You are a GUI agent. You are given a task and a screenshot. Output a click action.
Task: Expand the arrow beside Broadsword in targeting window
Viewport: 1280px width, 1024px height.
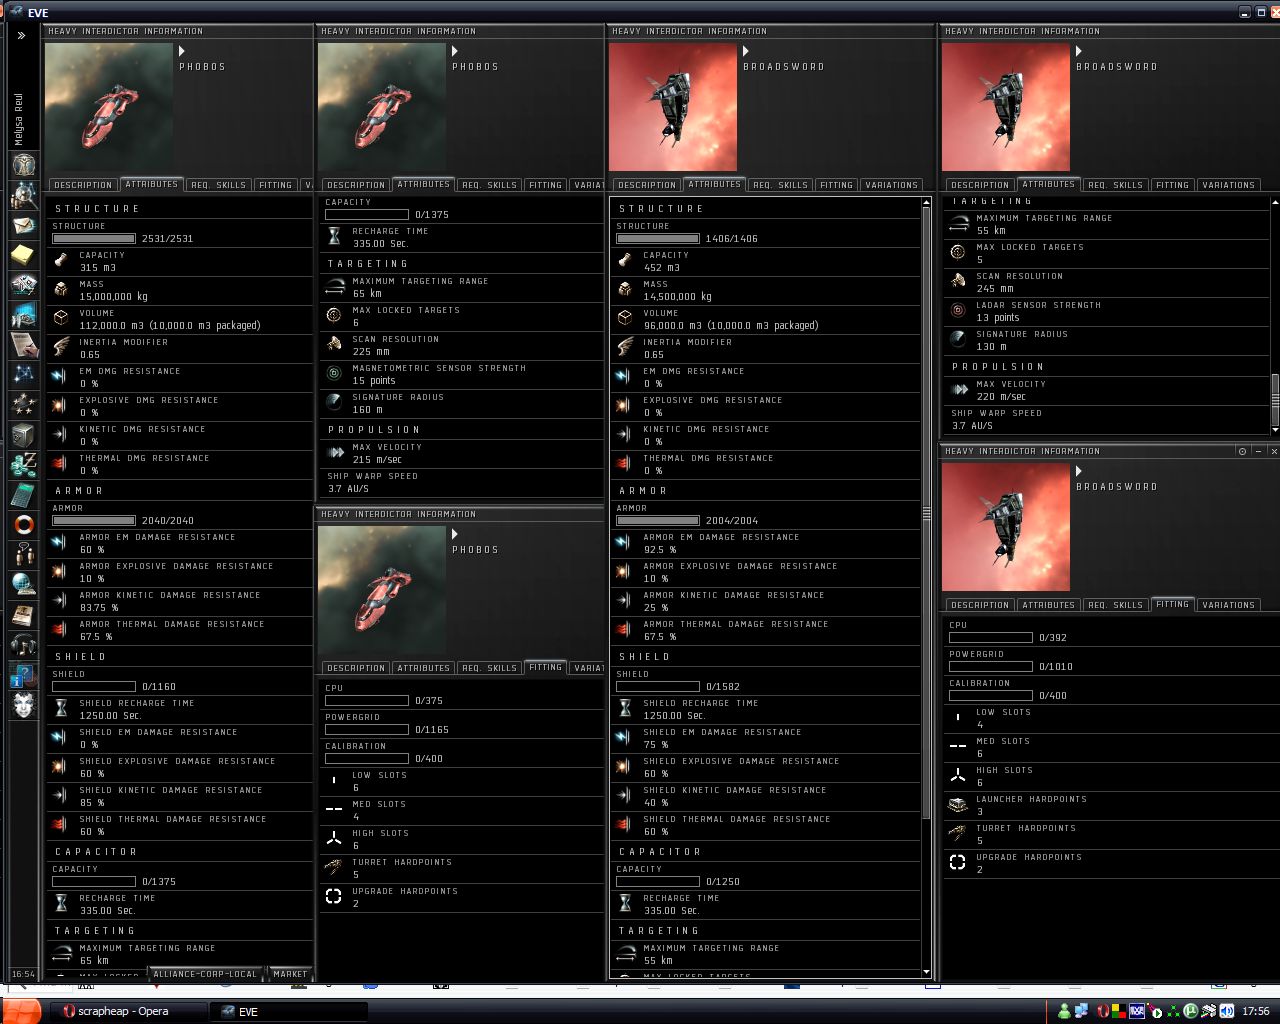pyautogui.click(x=1079, y=51)
